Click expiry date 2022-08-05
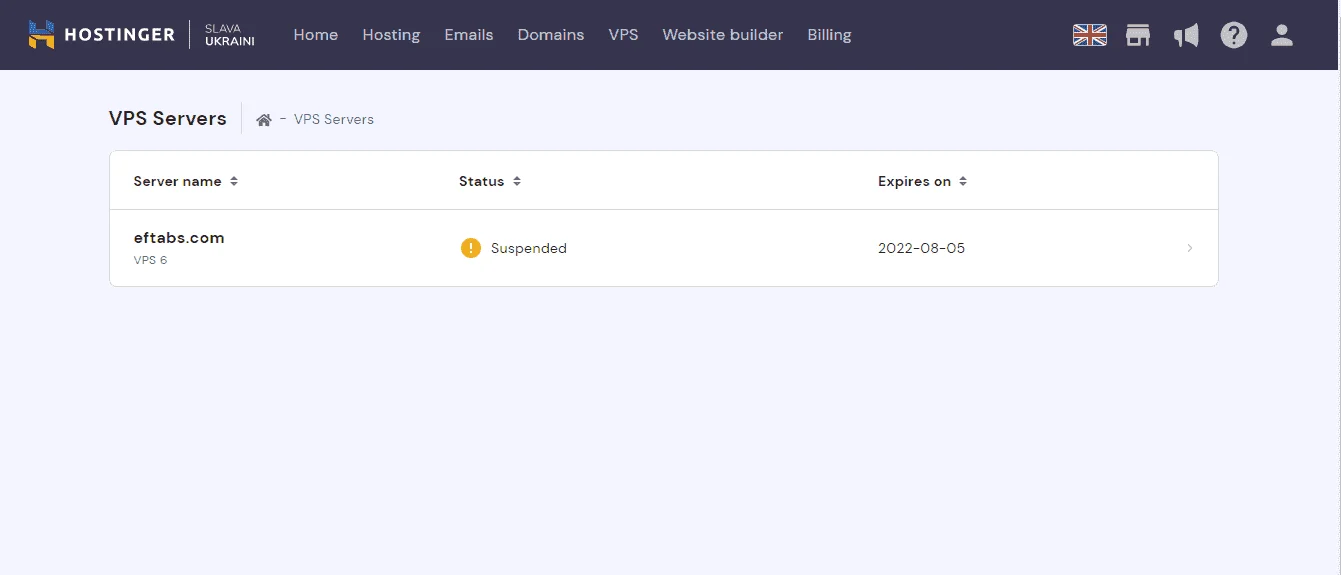Image resolution: width=1341 pixels, height=575 pixels. pos(922,248)
